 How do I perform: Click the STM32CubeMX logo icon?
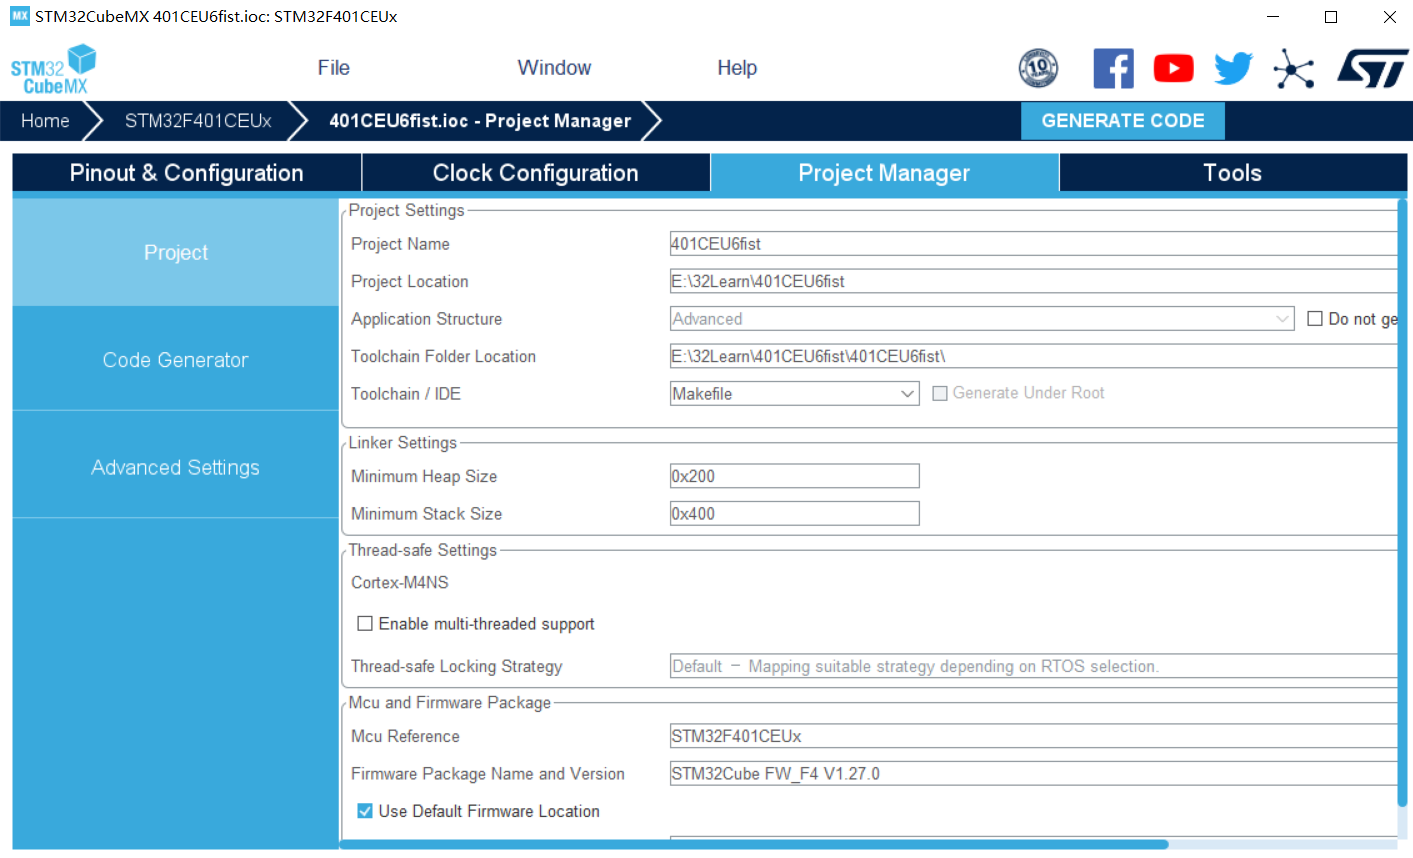(54, 69)
